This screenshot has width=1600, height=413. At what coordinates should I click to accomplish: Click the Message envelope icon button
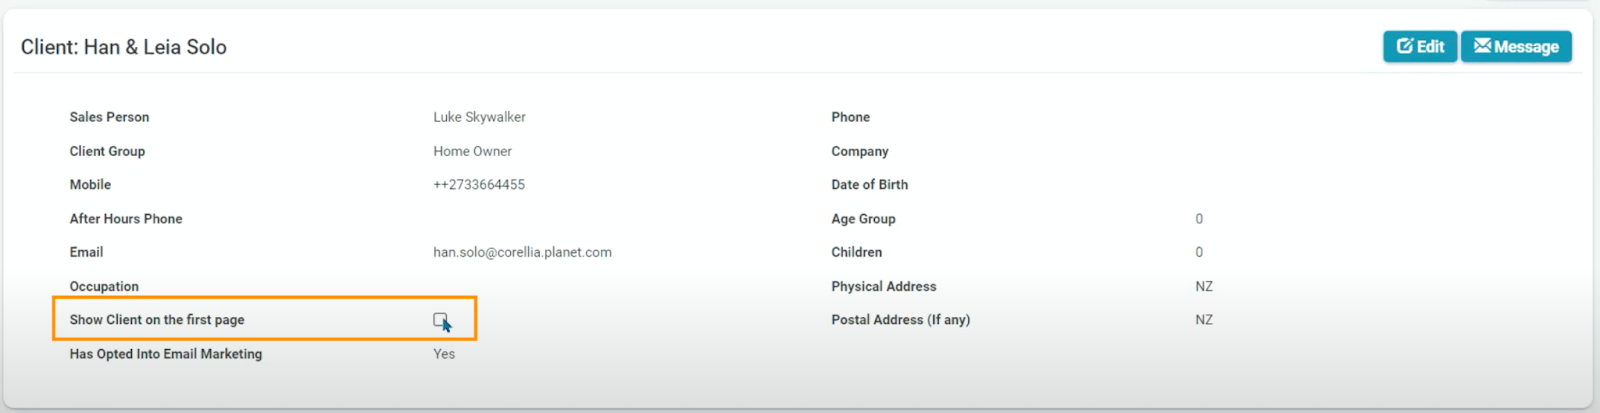pos(1483,46)
